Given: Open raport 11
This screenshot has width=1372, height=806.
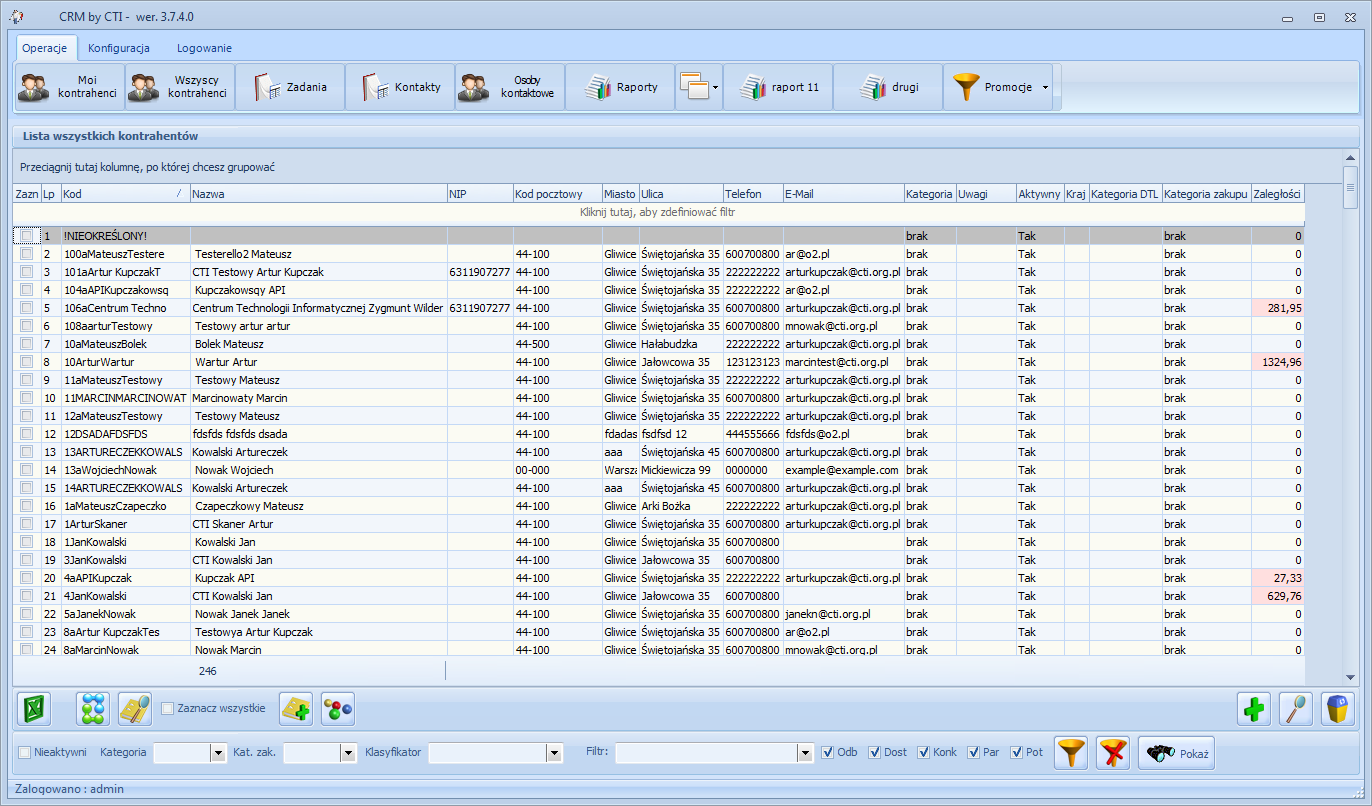Looking at the screenshot, I should [778, 87].
